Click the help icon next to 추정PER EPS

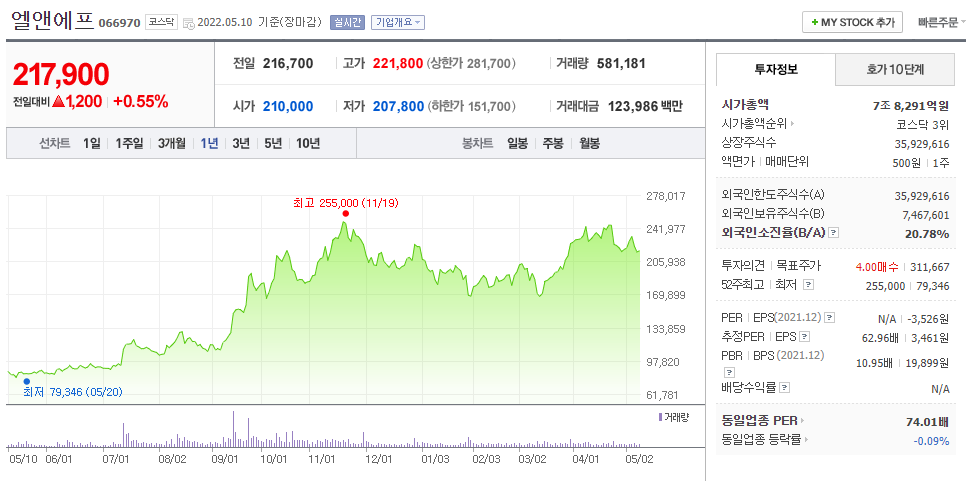[x=804, y=337]
